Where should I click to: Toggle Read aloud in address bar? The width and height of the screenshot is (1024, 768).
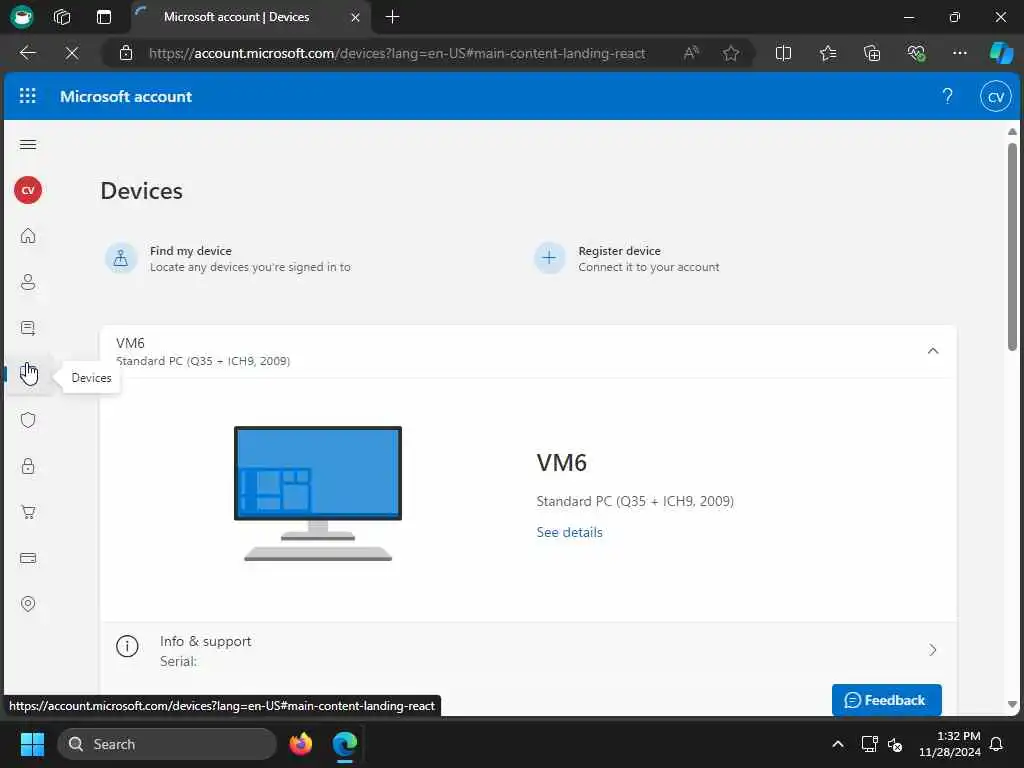691,53
